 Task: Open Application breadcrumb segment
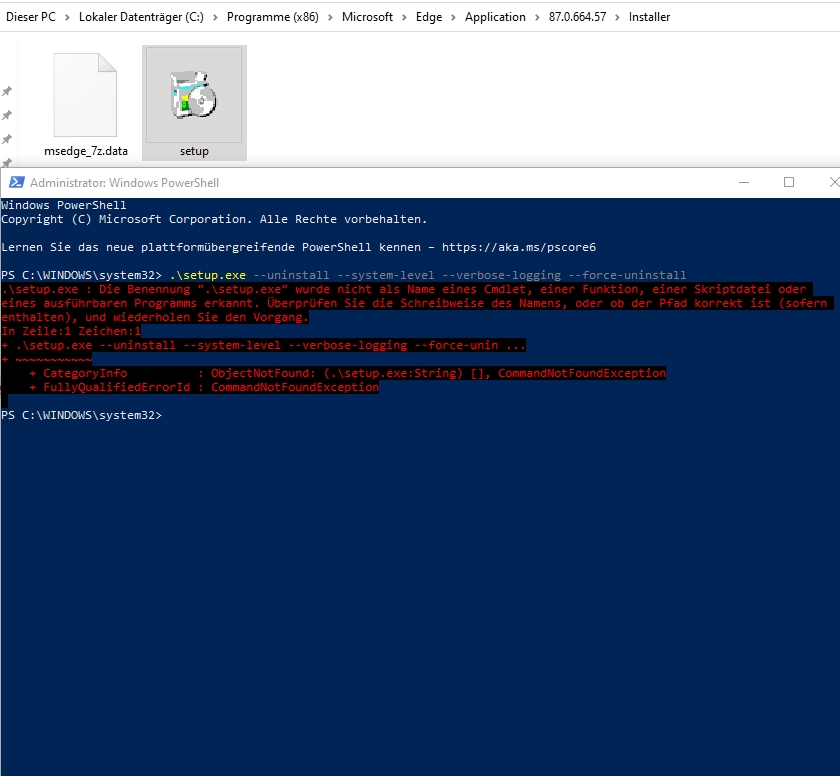495,17
